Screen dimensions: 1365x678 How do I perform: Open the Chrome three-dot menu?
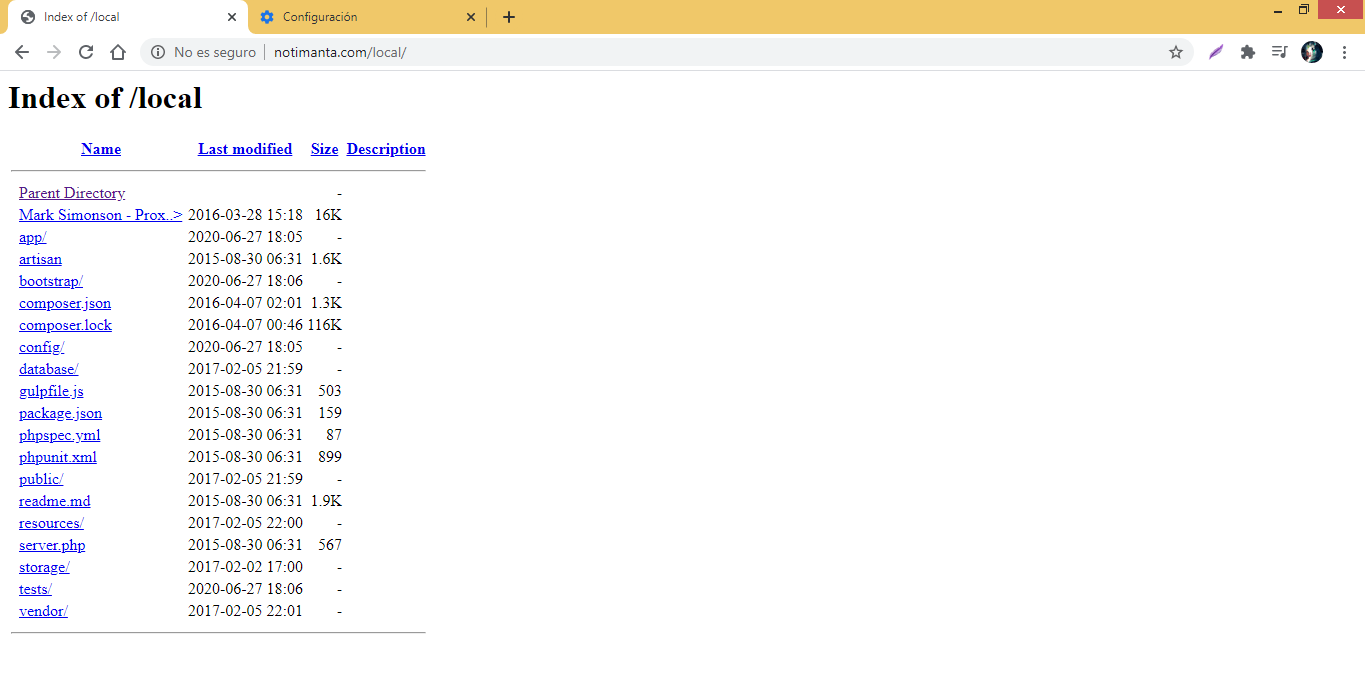point(1344,52)
